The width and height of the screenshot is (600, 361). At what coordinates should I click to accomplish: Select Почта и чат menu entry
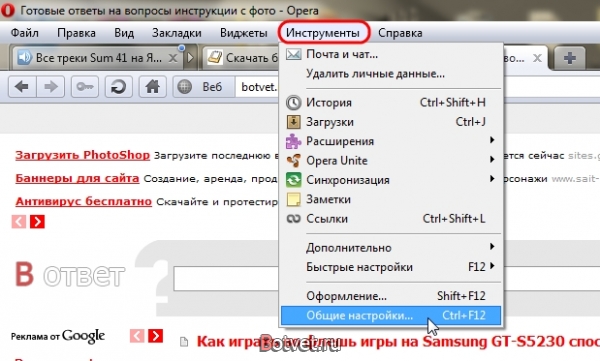[x=391, y=54]
